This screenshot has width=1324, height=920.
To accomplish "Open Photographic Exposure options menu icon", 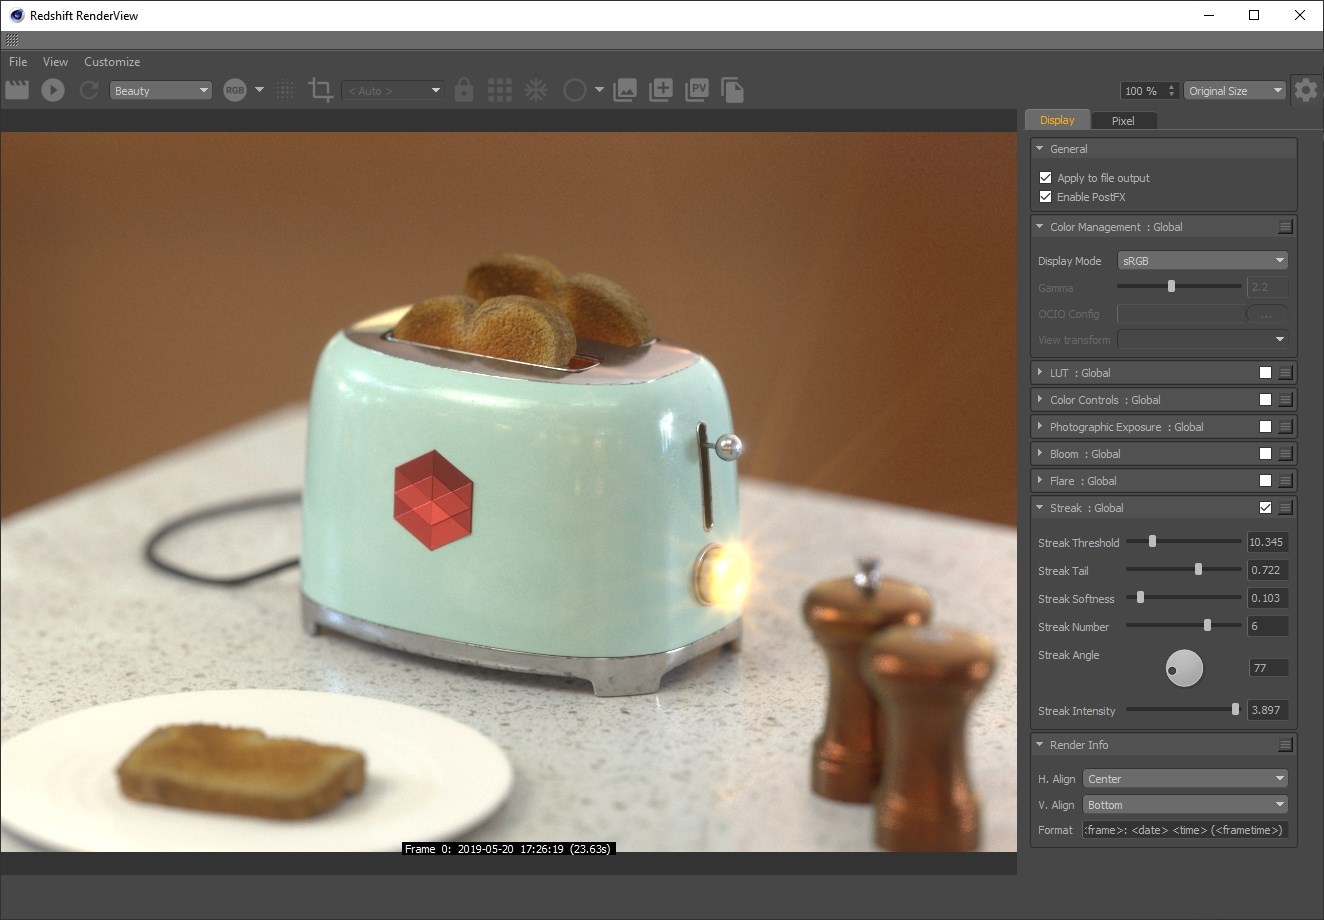I will (x=1286, y=426).
